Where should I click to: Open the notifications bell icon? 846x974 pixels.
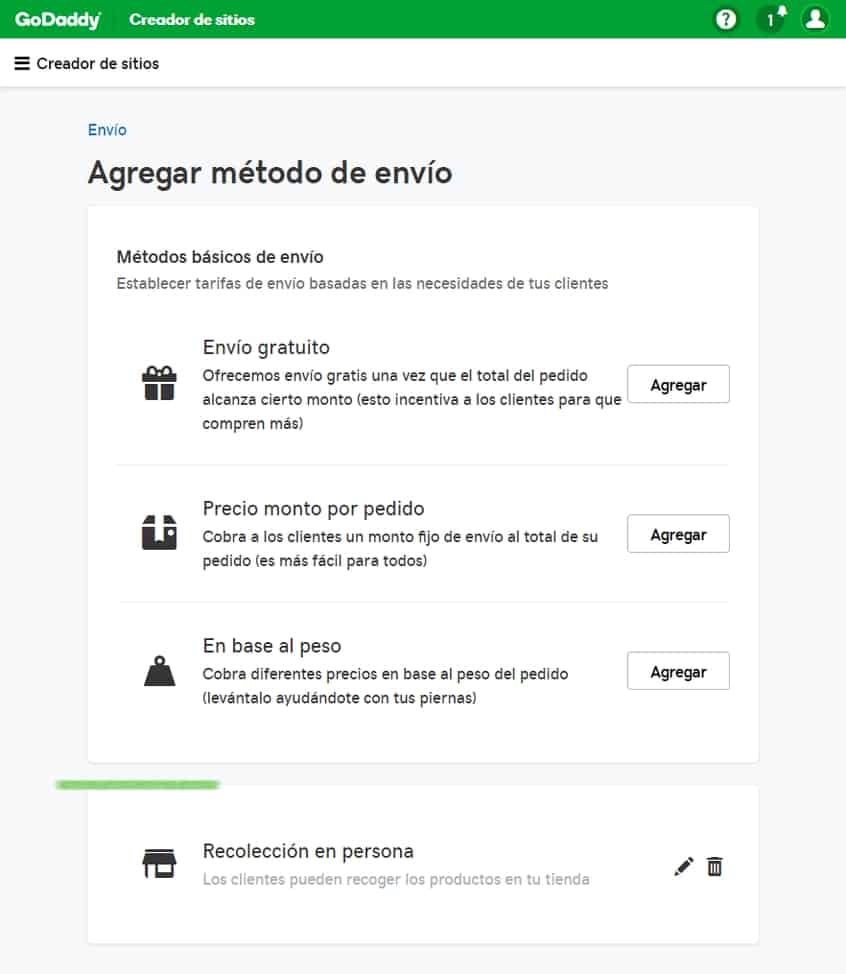pyautogui.click(x=772, y=19)
